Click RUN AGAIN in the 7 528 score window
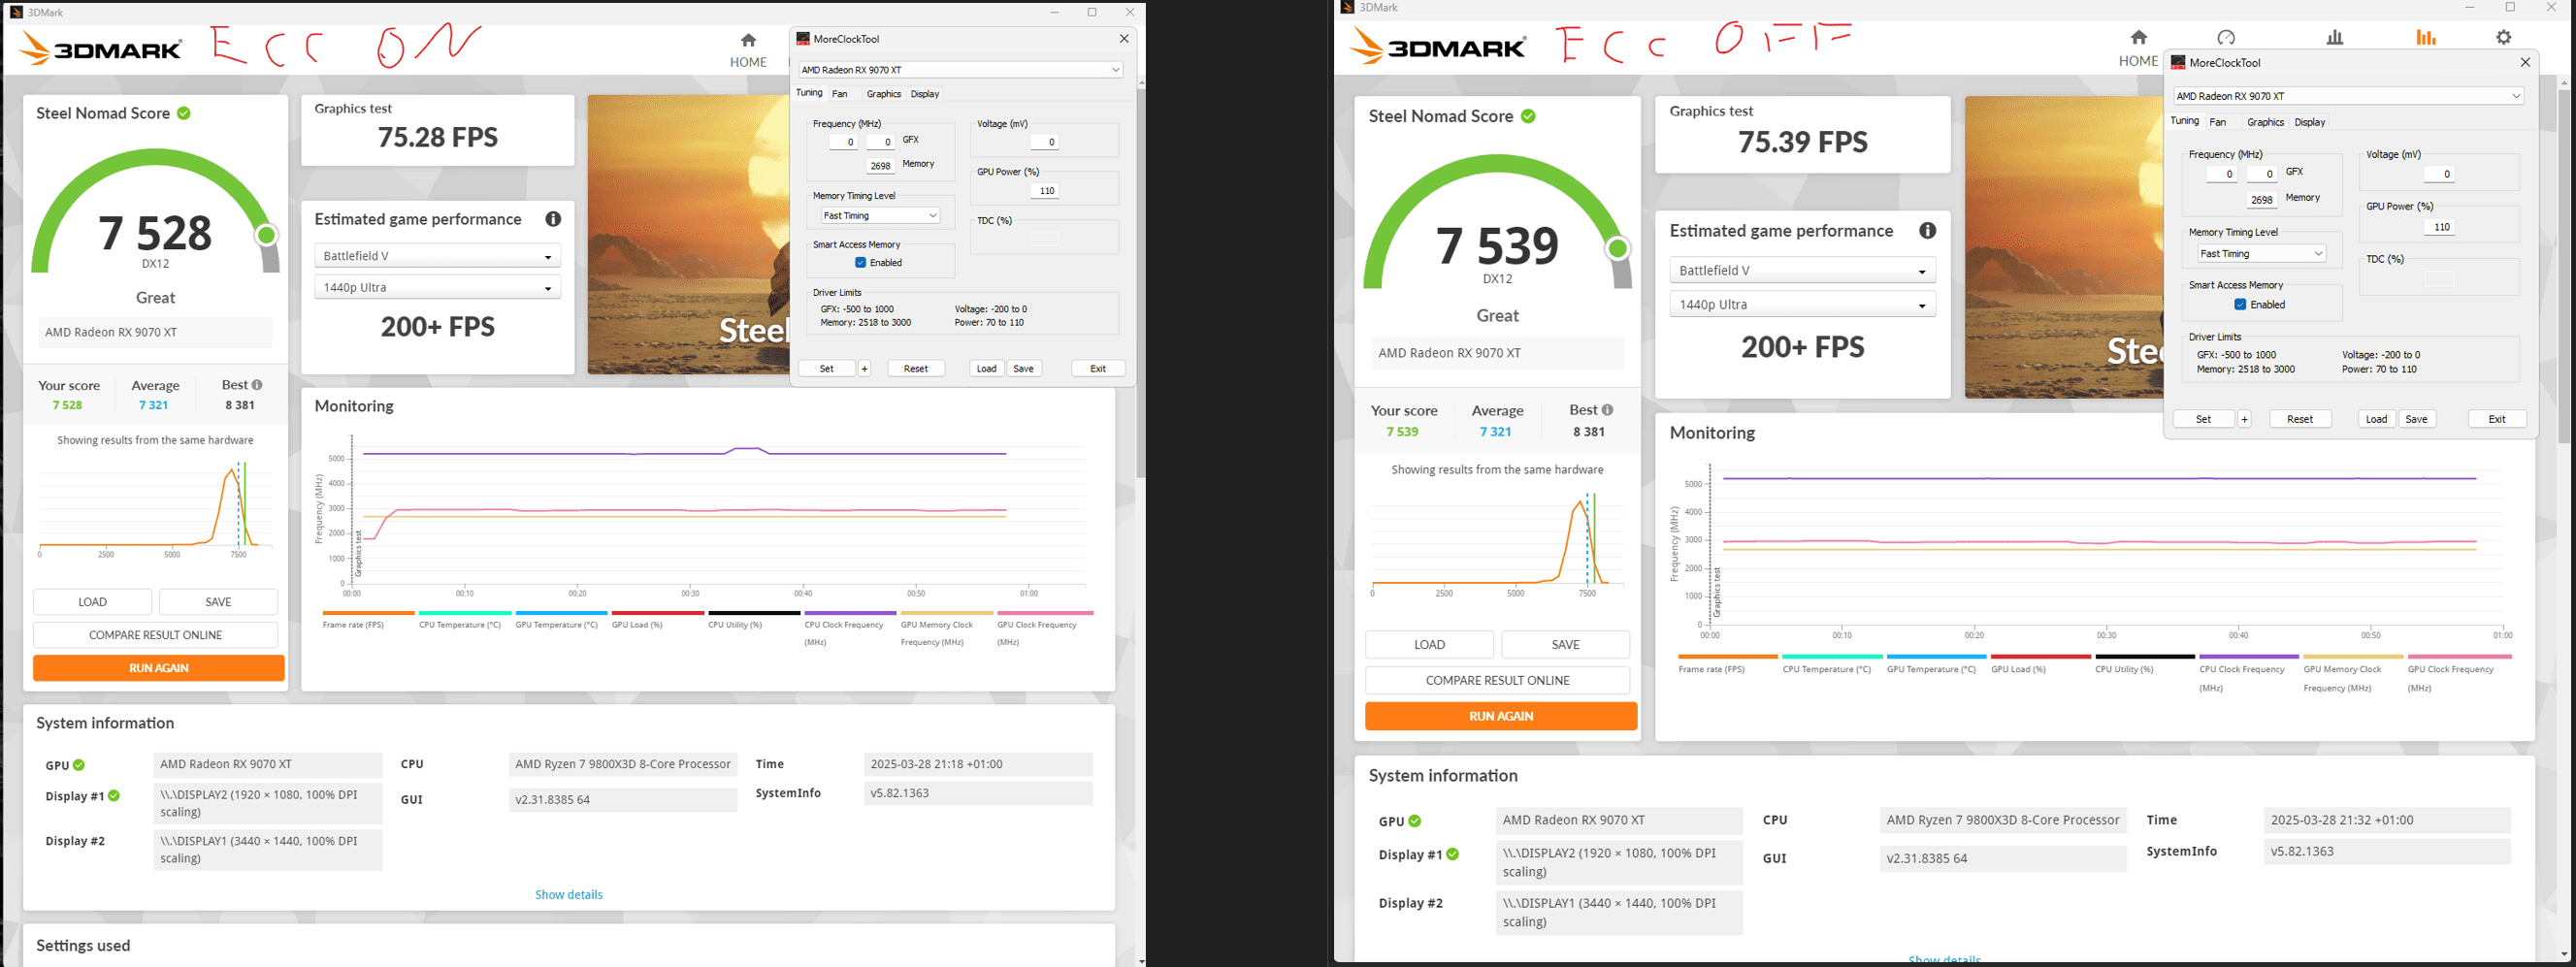2576x967 pixels. (158, 668)
